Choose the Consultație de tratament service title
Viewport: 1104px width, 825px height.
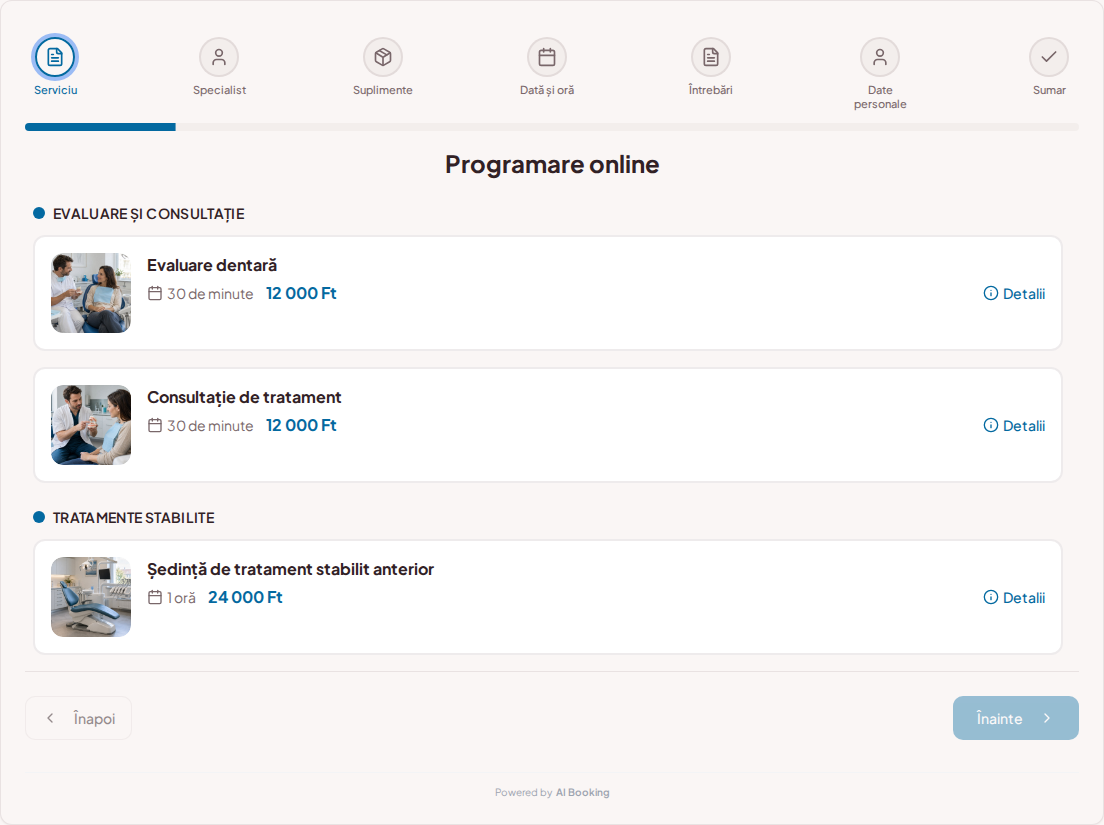244,398
